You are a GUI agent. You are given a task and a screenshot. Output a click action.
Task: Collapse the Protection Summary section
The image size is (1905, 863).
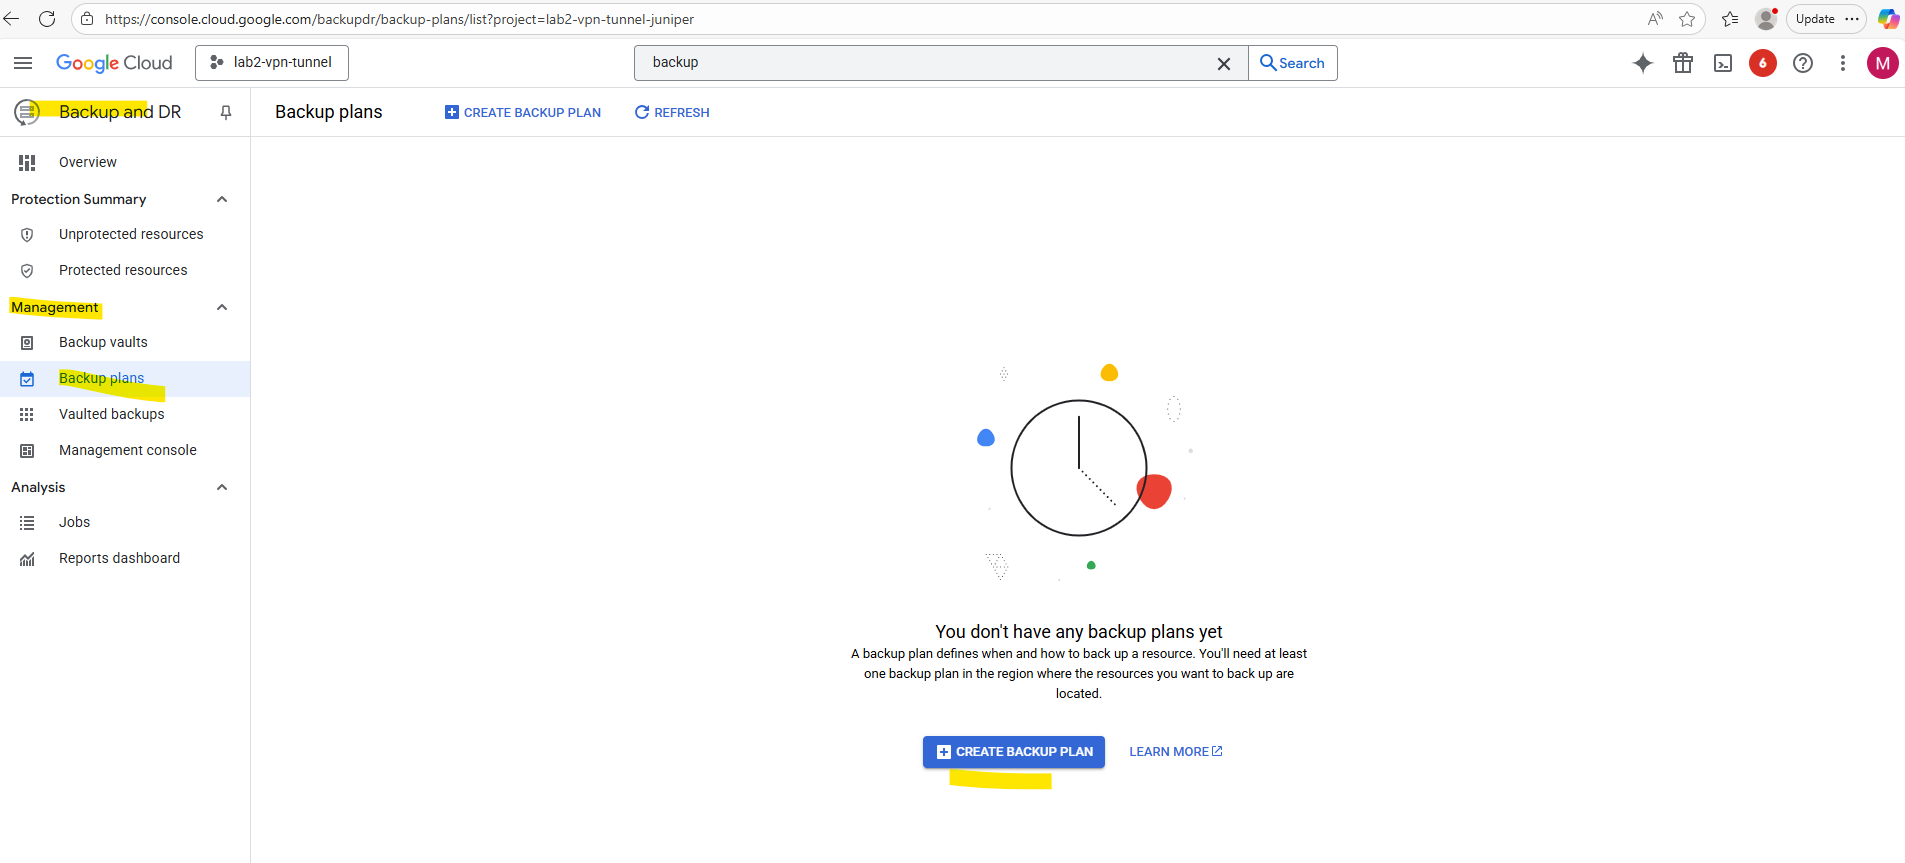point(222,199)
